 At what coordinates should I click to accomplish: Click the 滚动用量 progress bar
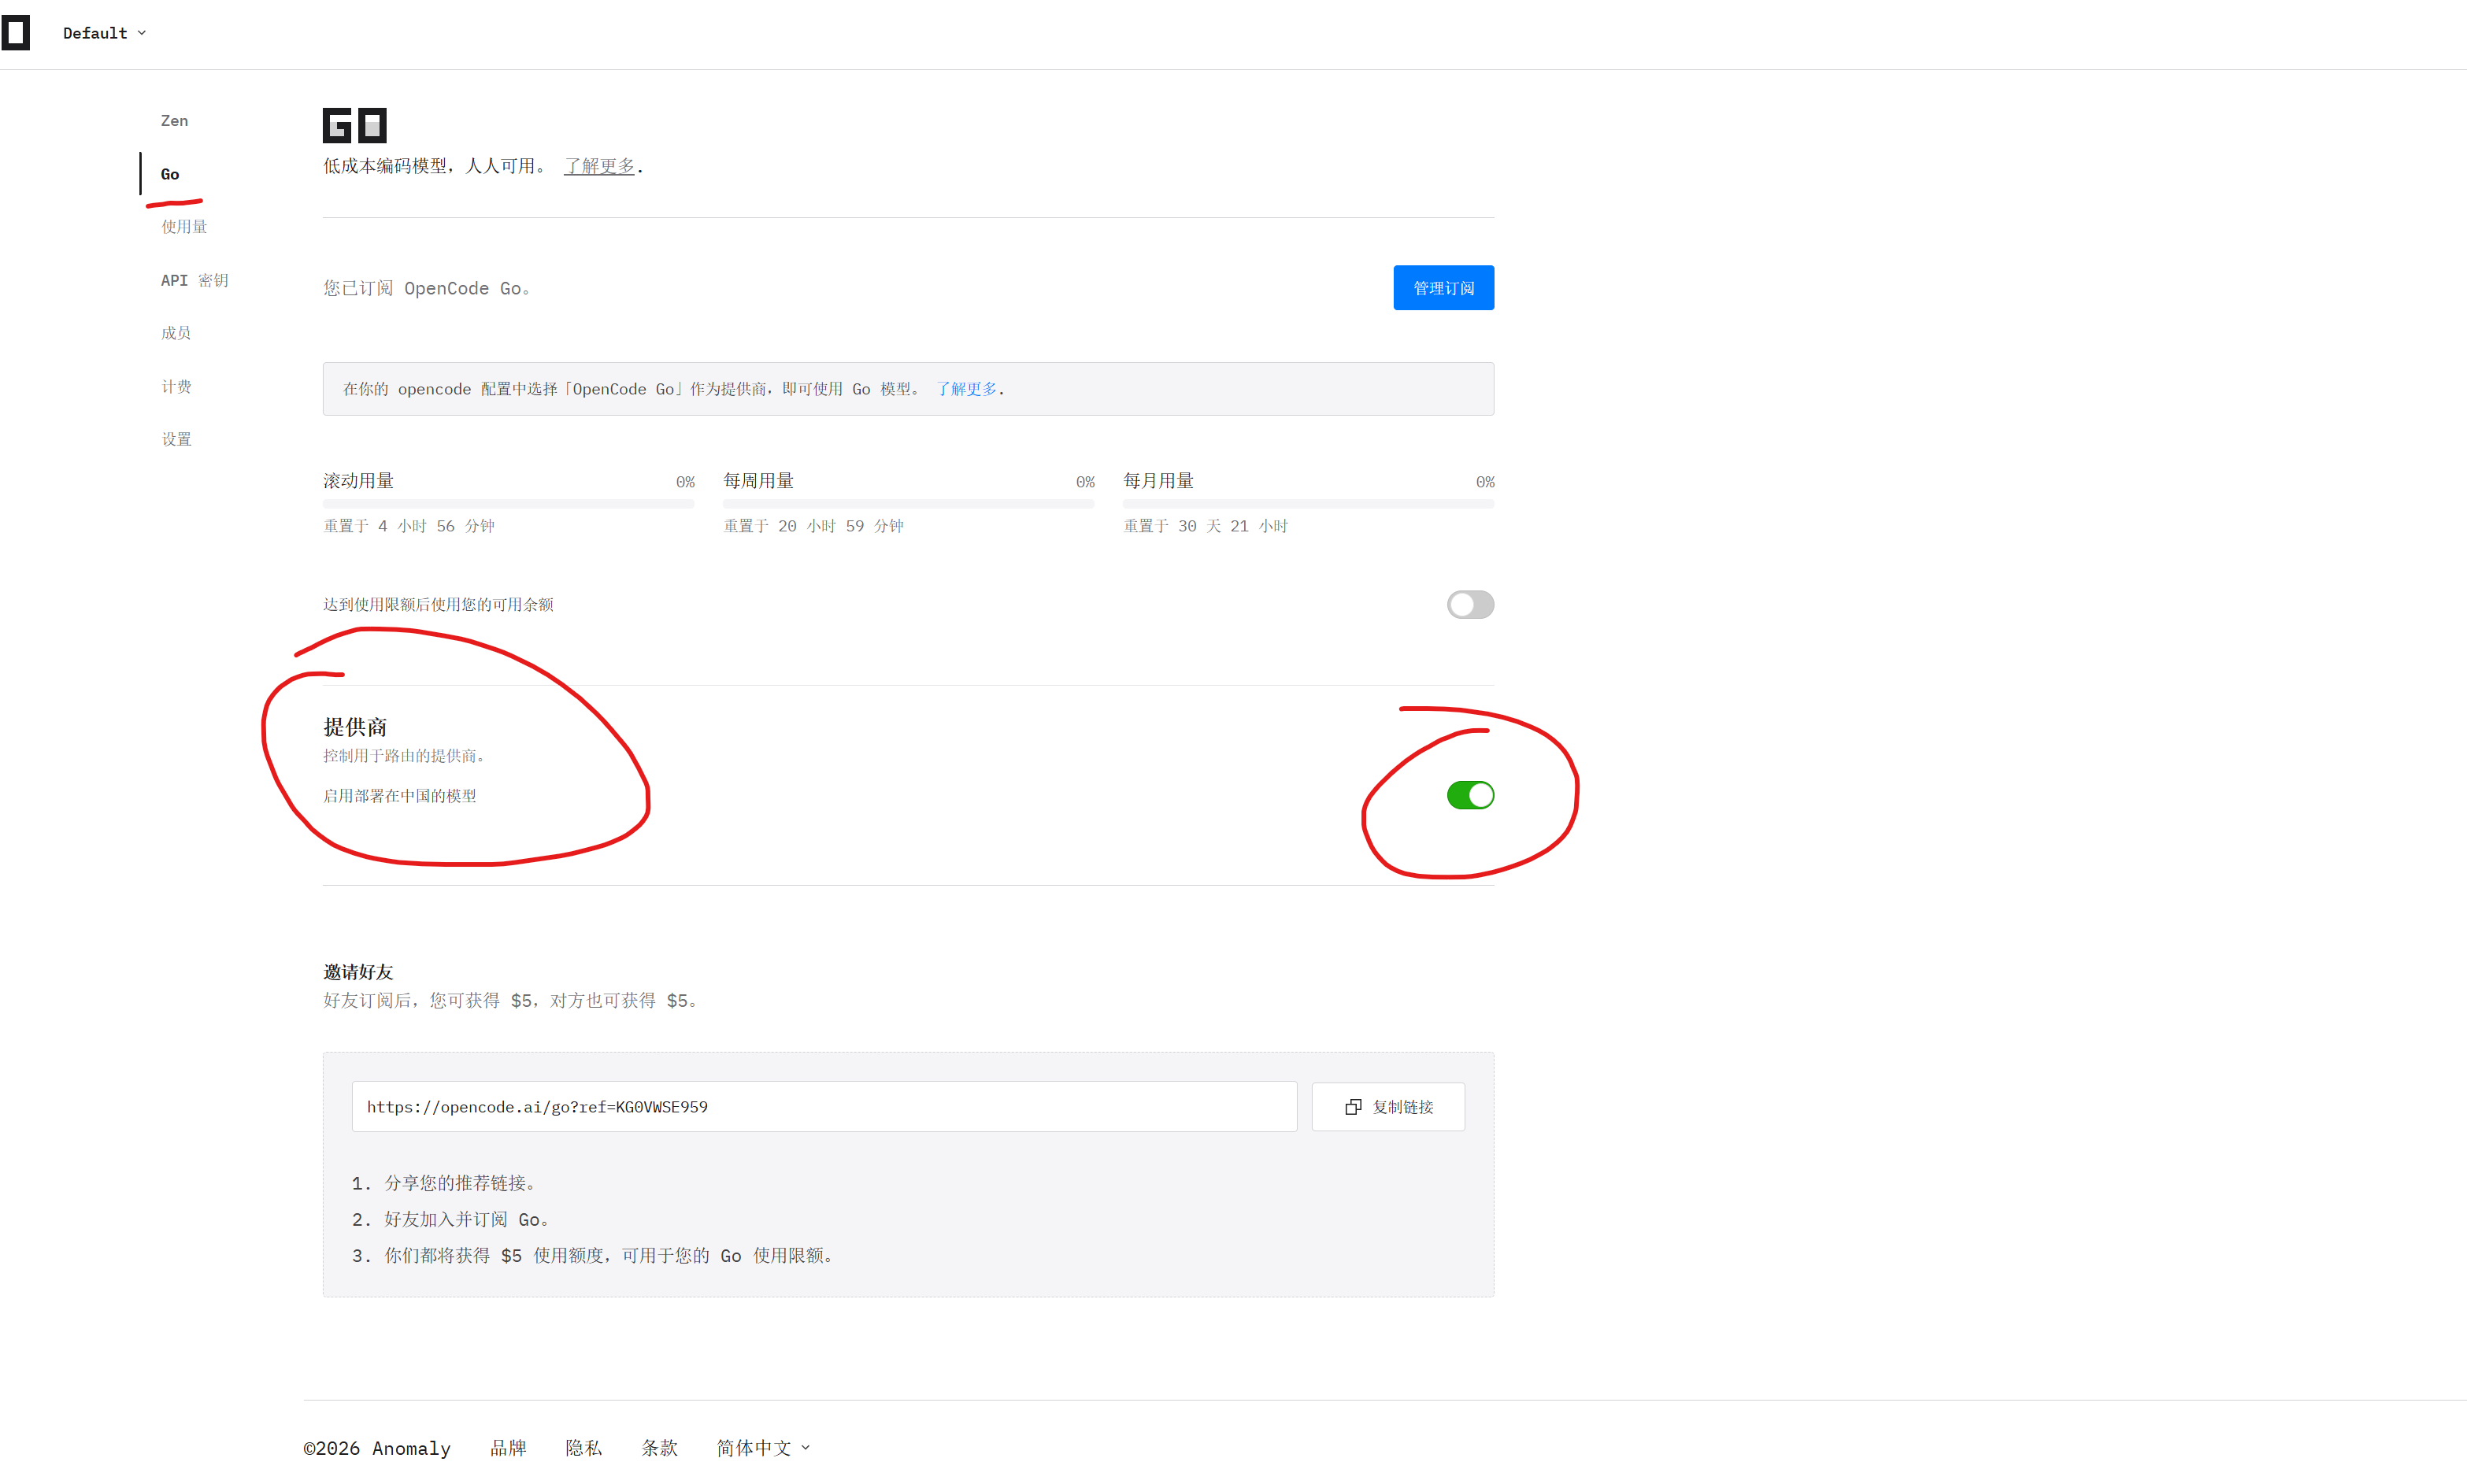click(508, 504)
